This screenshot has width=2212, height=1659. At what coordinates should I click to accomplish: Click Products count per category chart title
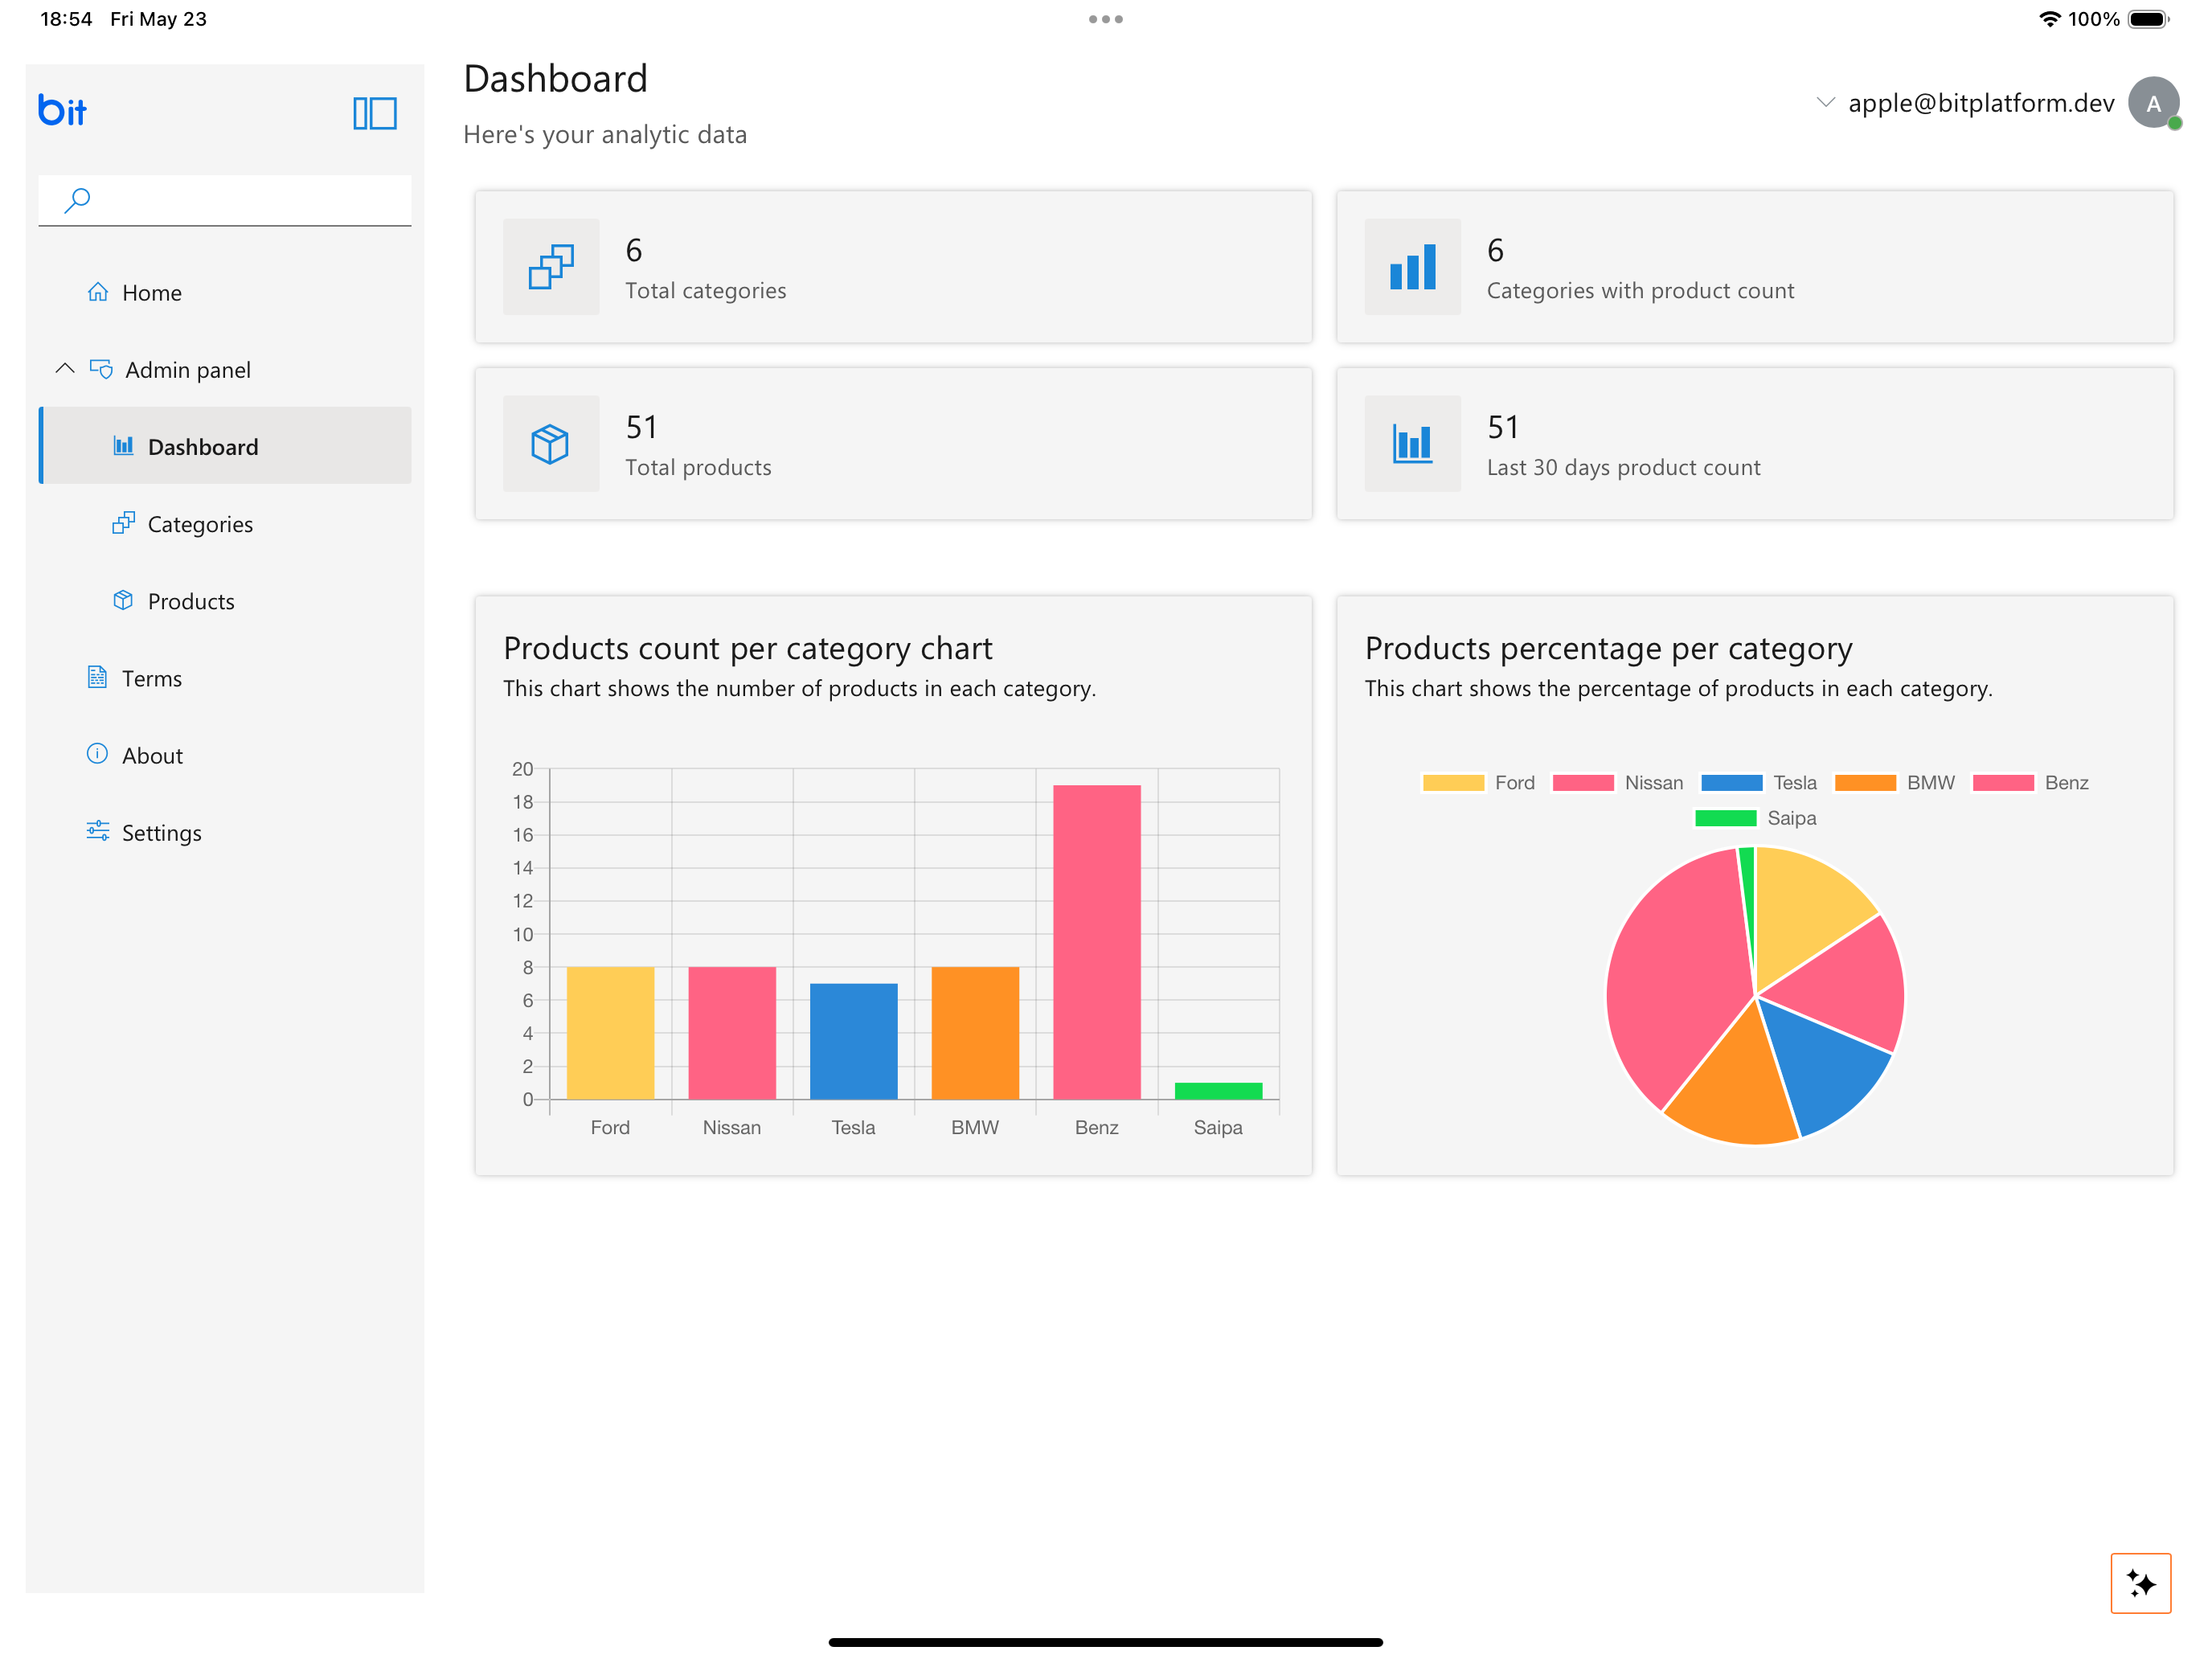748,648
